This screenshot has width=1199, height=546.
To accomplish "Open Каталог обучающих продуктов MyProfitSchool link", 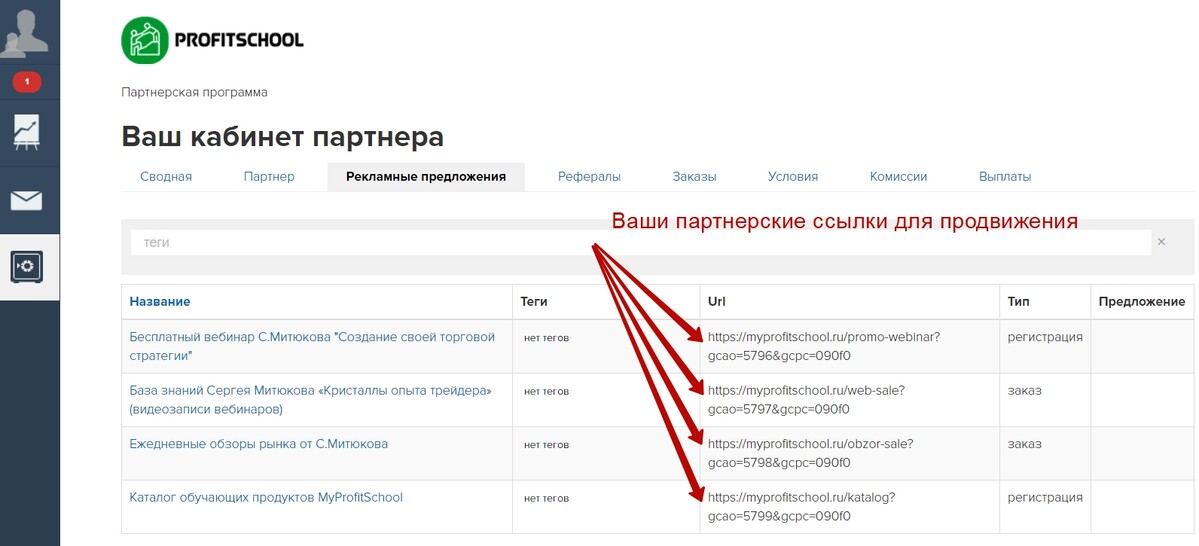I will point(266,497).
